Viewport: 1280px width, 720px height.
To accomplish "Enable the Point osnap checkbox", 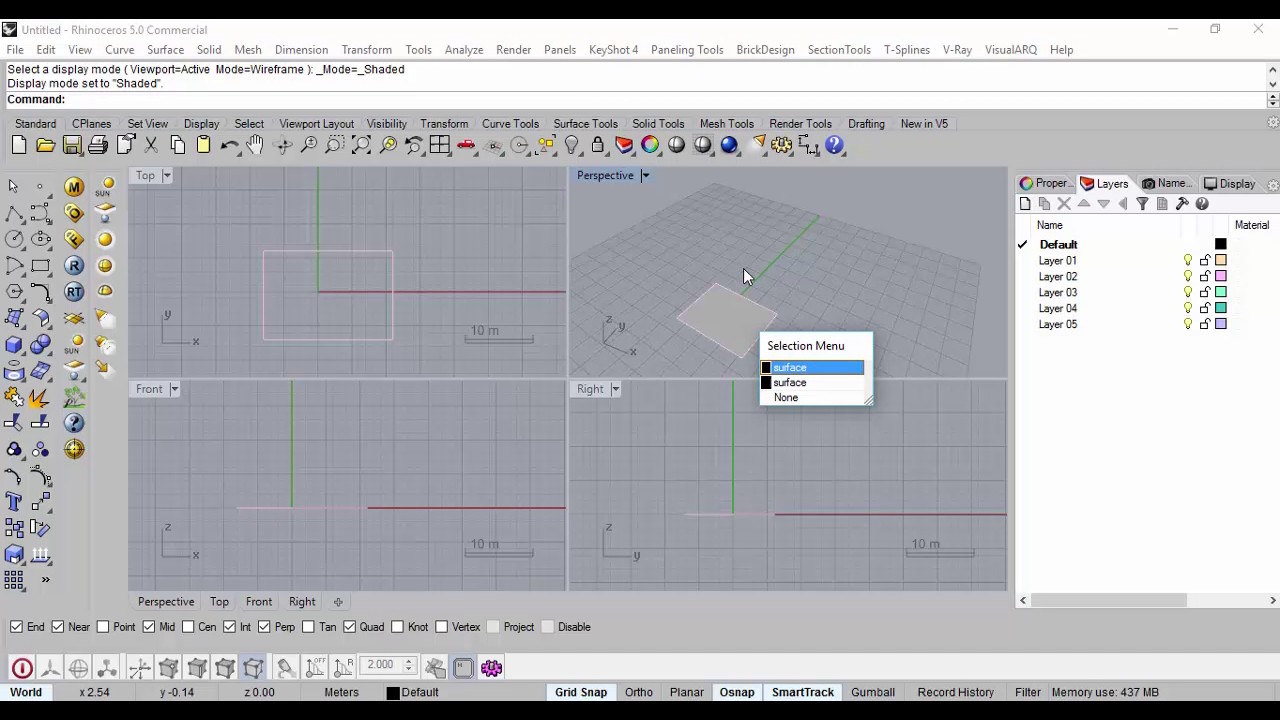I will tap(104, 627).
